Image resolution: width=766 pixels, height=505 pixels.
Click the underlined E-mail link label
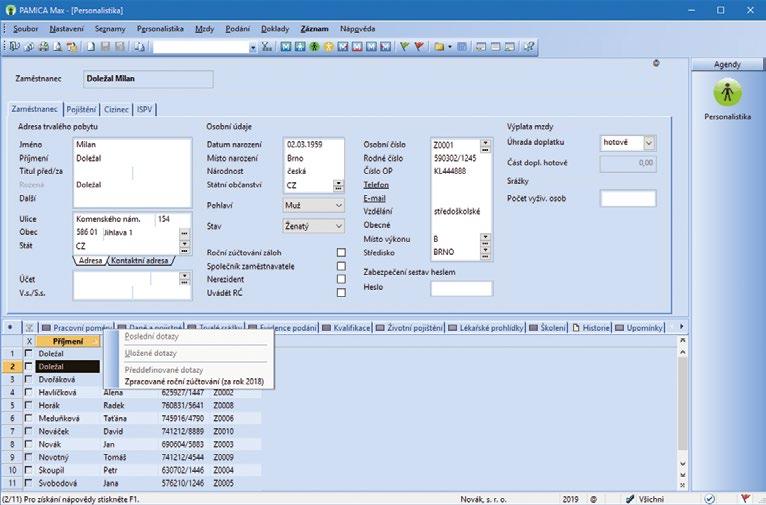(374, 198)
